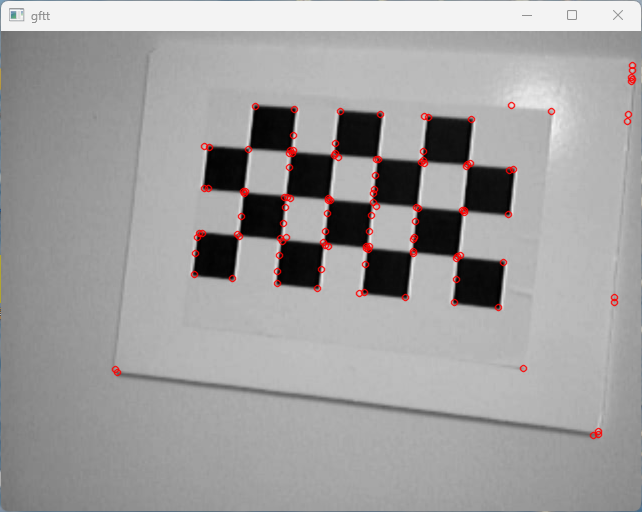Click the gftt window app icon
The image size is (642, 512).
pyautogui.click(x=16, y=16)
